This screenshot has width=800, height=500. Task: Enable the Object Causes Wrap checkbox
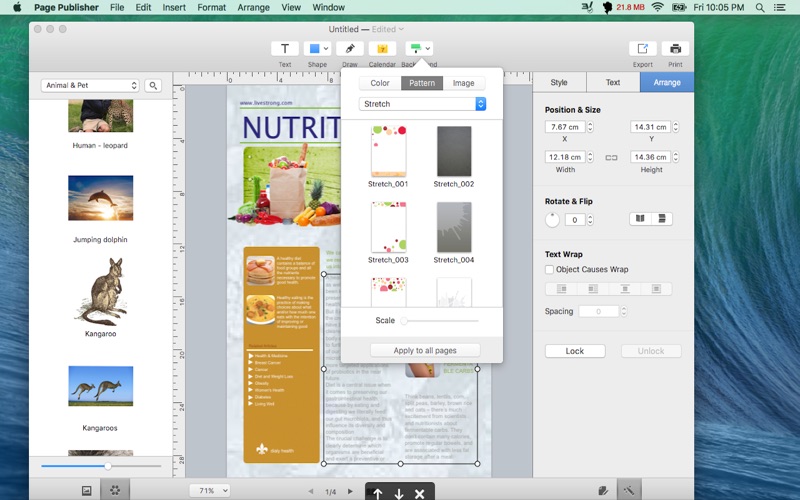(549, 269)
